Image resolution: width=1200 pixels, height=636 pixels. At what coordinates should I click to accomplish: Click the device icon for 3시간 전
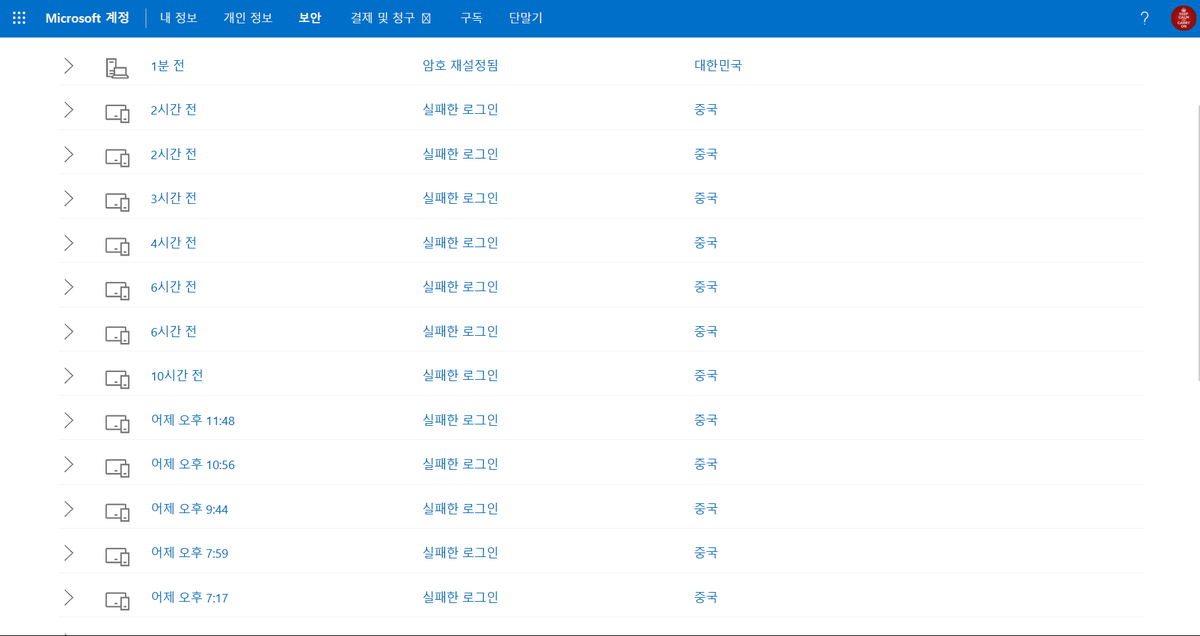point(118,201)
